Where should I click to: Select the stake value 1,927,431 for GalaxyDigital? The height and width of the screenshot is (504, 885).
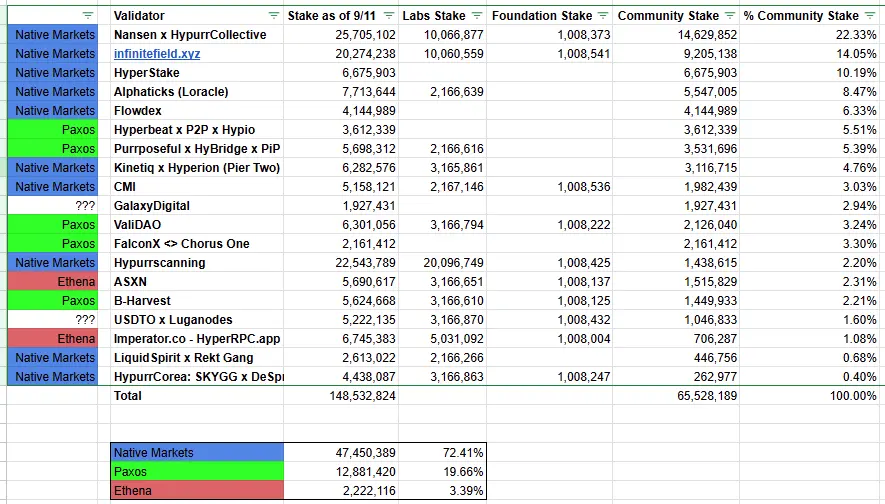tap(341, 206)
